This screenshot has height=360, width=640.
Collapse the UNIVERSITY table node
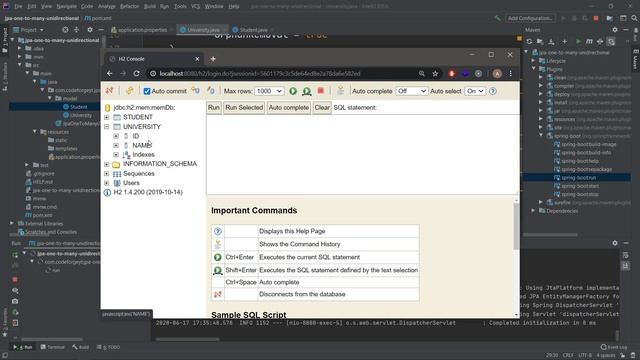coord(107,127)
